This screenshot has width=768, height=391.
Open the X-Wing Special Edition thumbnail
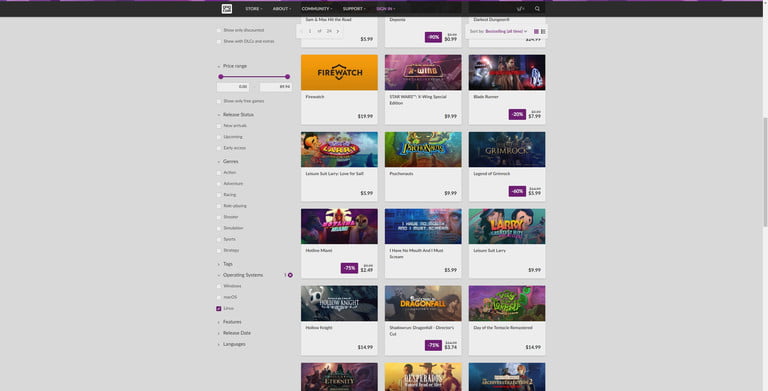click(423, 73)
